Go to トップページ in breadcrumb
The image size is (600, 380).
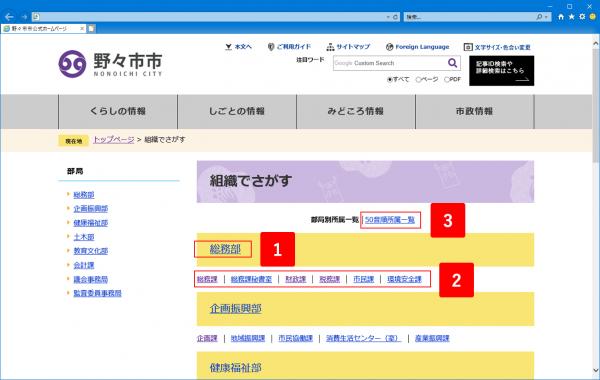(x=114, y=140)
